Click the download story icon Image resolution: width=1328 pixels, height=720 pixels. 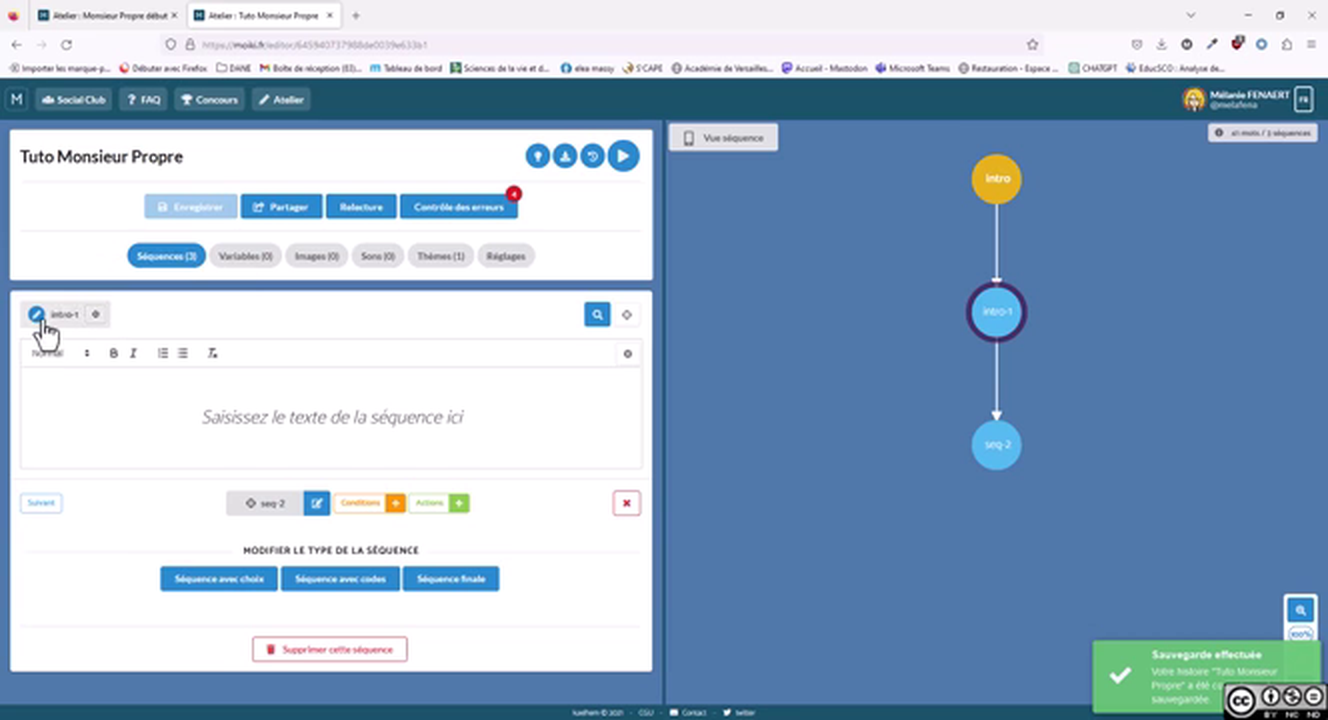565,156
